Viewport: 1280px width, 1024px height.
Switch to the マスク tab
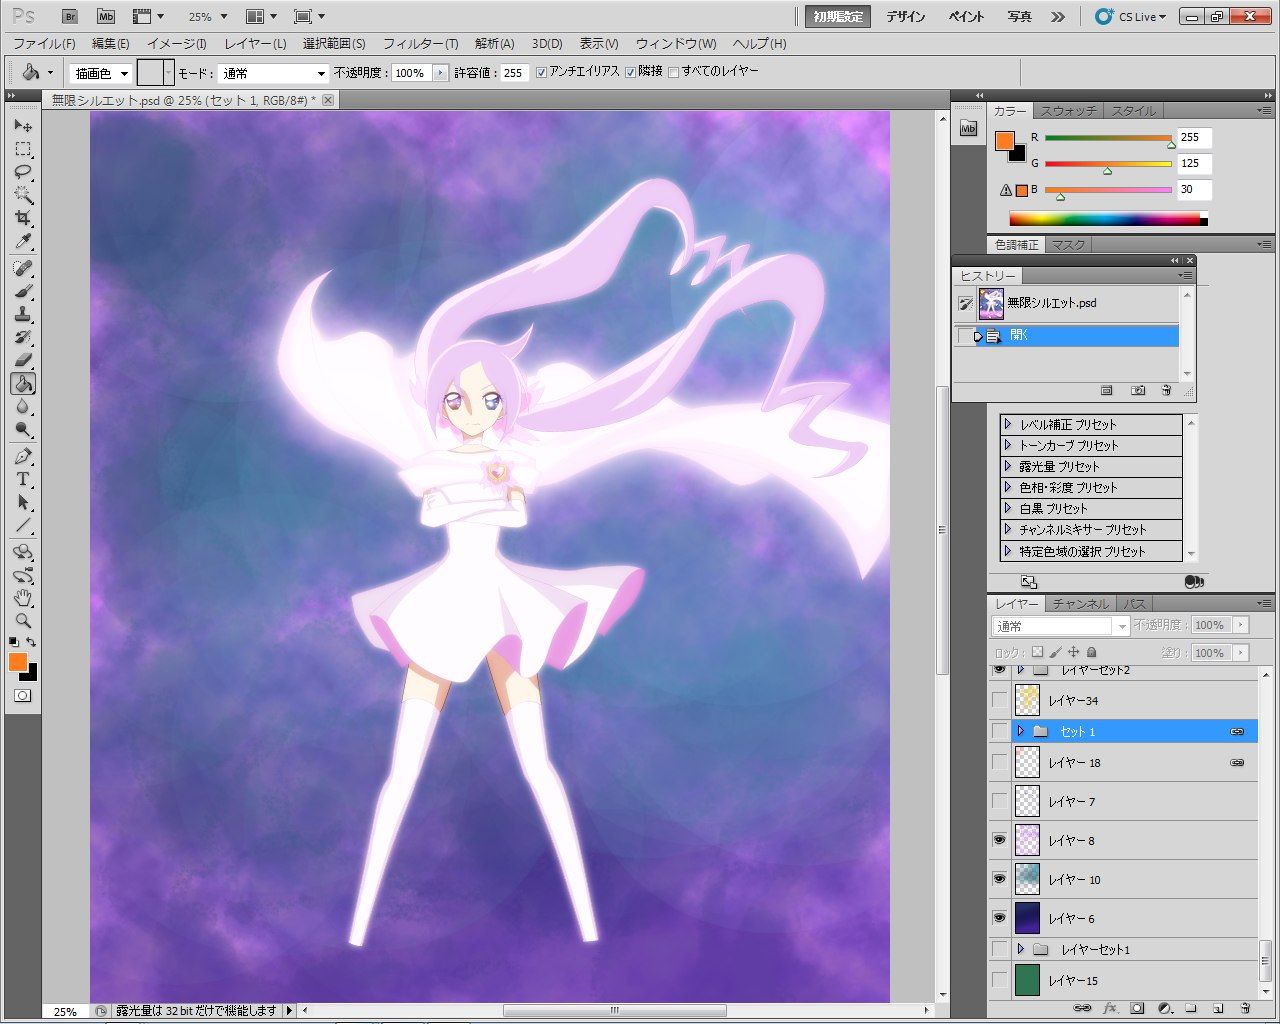point(1068,245)
